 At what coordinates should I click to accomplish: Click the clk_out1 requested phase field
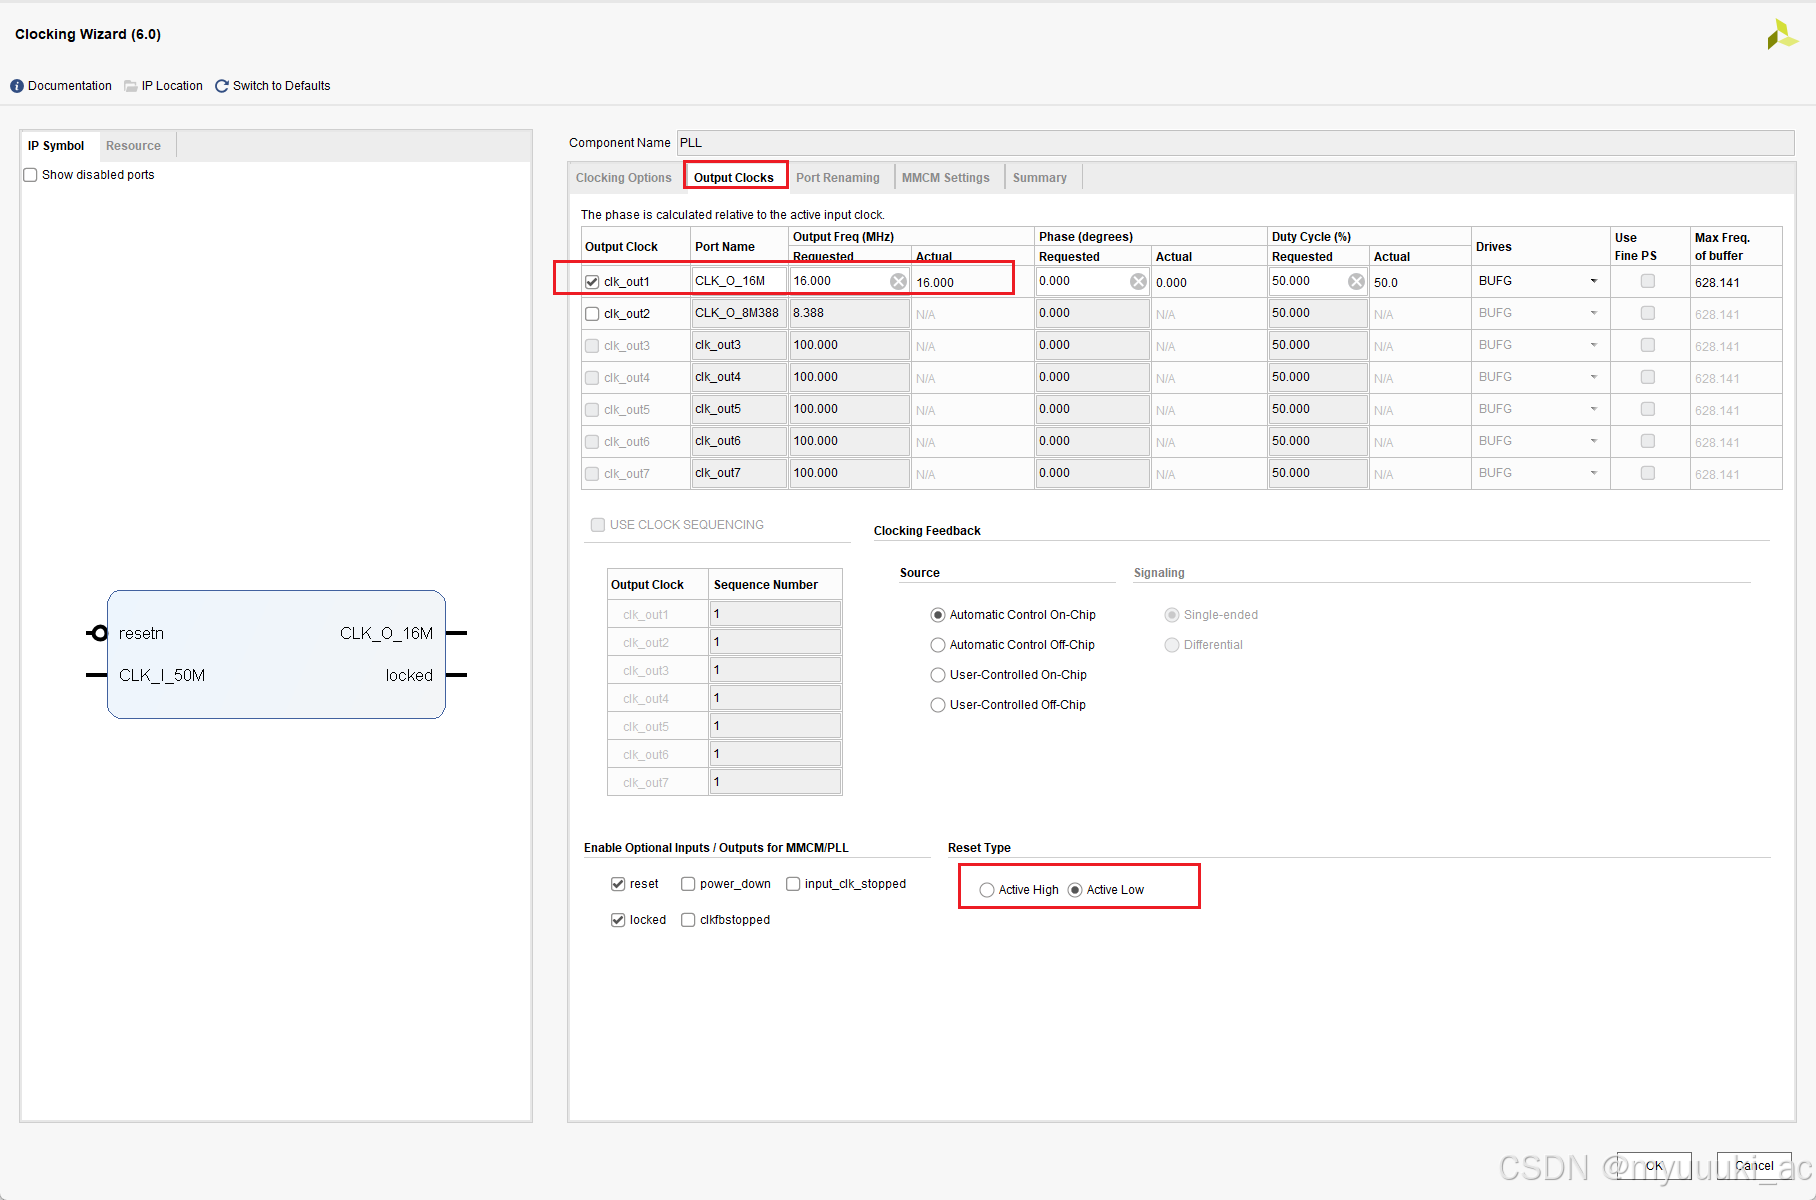(x=1092, y=281)
